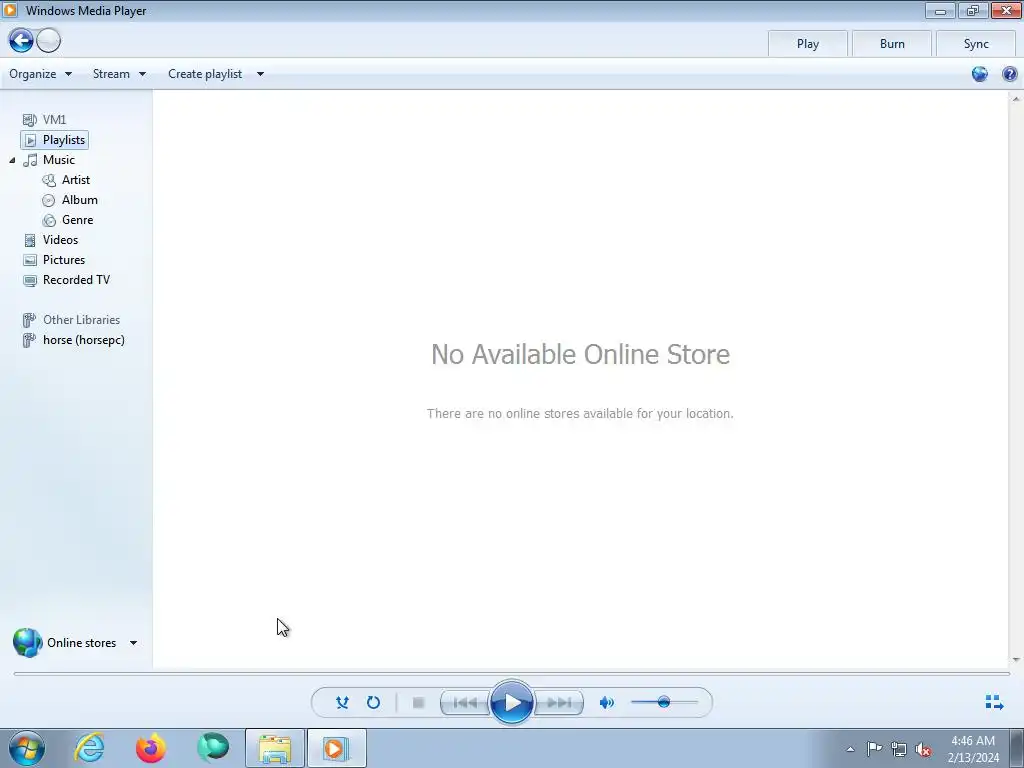Select Album text under Music
Image resolution: width=1024 pixels, height=768 pixels.
tap(80, 200)
